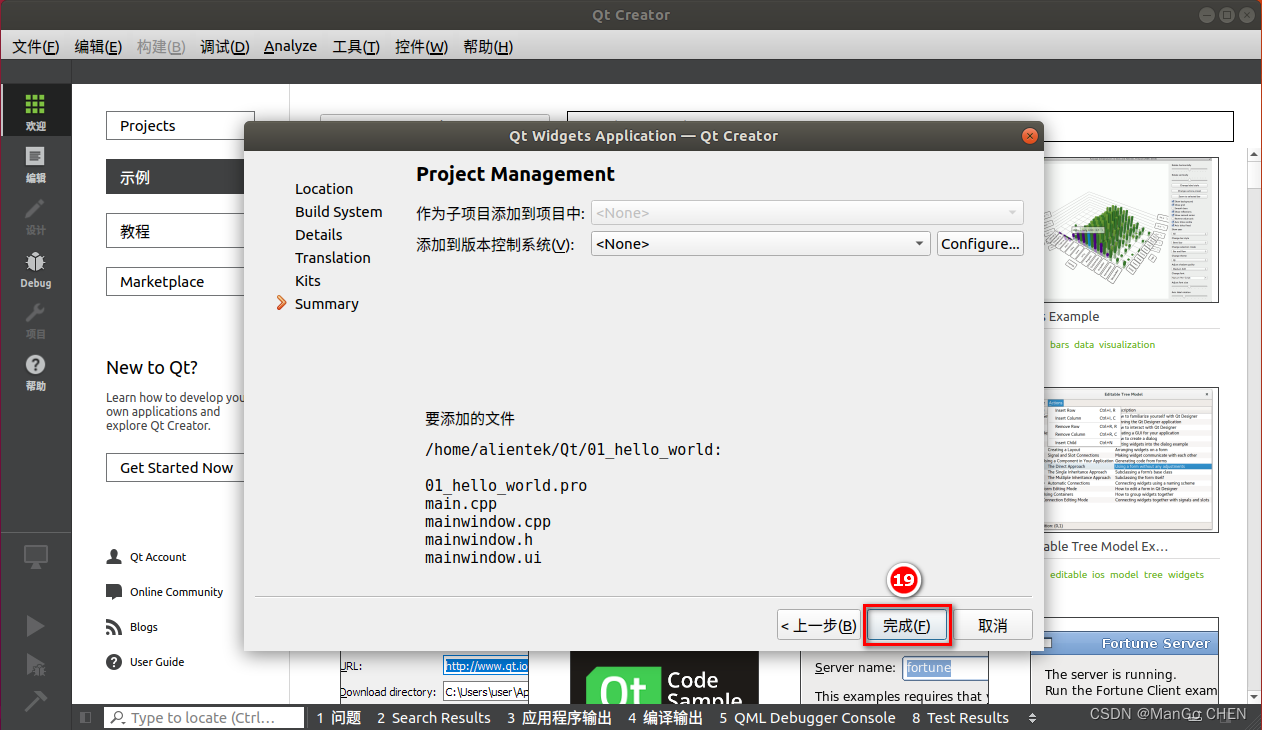Viewport: 1262px width, 730px height.
Task: Click the Type to locate search field
Action: pyautogui.click(x=204, y=717)
